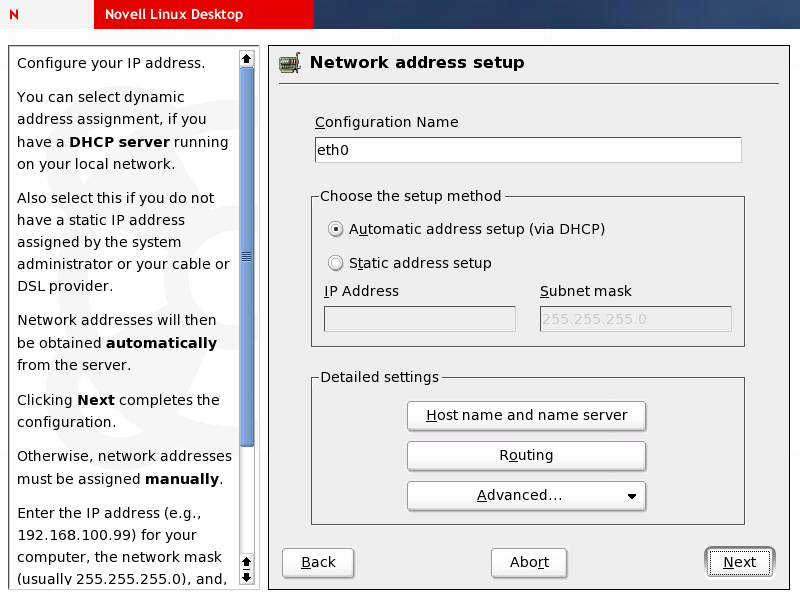Open Host name and name server settings
Viewport: 800px width, 600px height.
click(x=526, y=415)
